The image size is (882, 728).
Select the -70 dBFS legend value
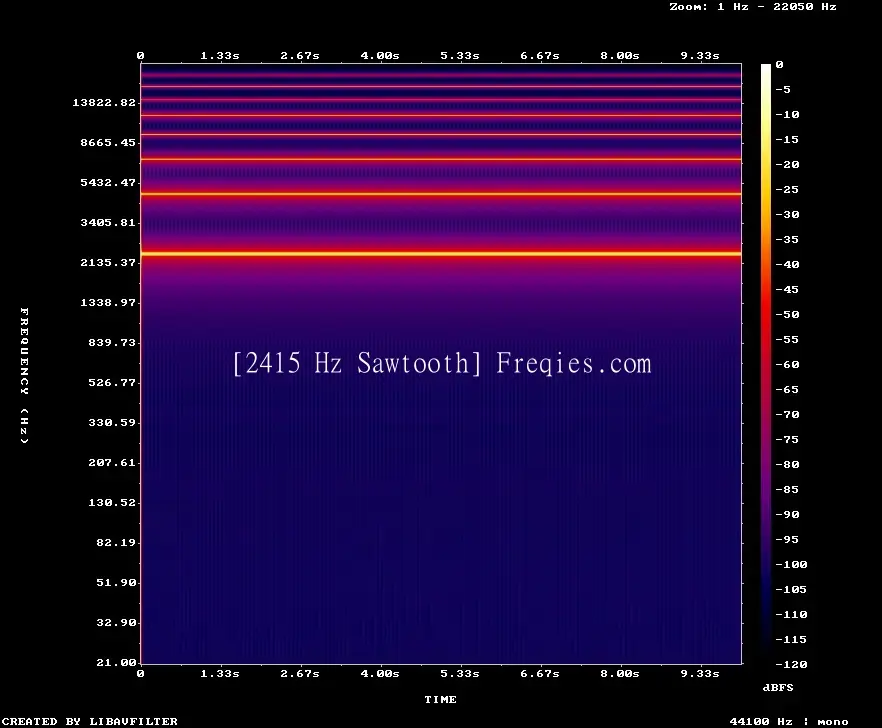tap(787, 415)
